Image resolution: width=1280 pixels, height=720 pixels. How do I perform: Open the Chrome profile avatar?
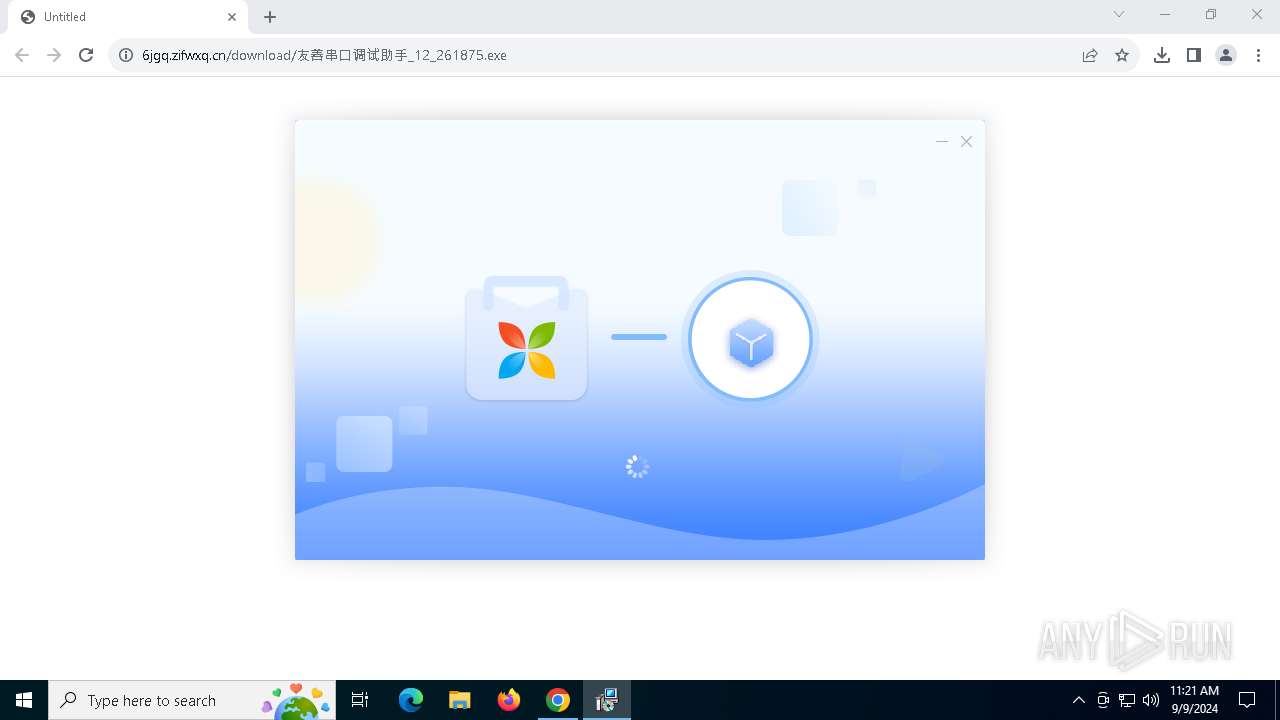click(x=1226, y=55)
